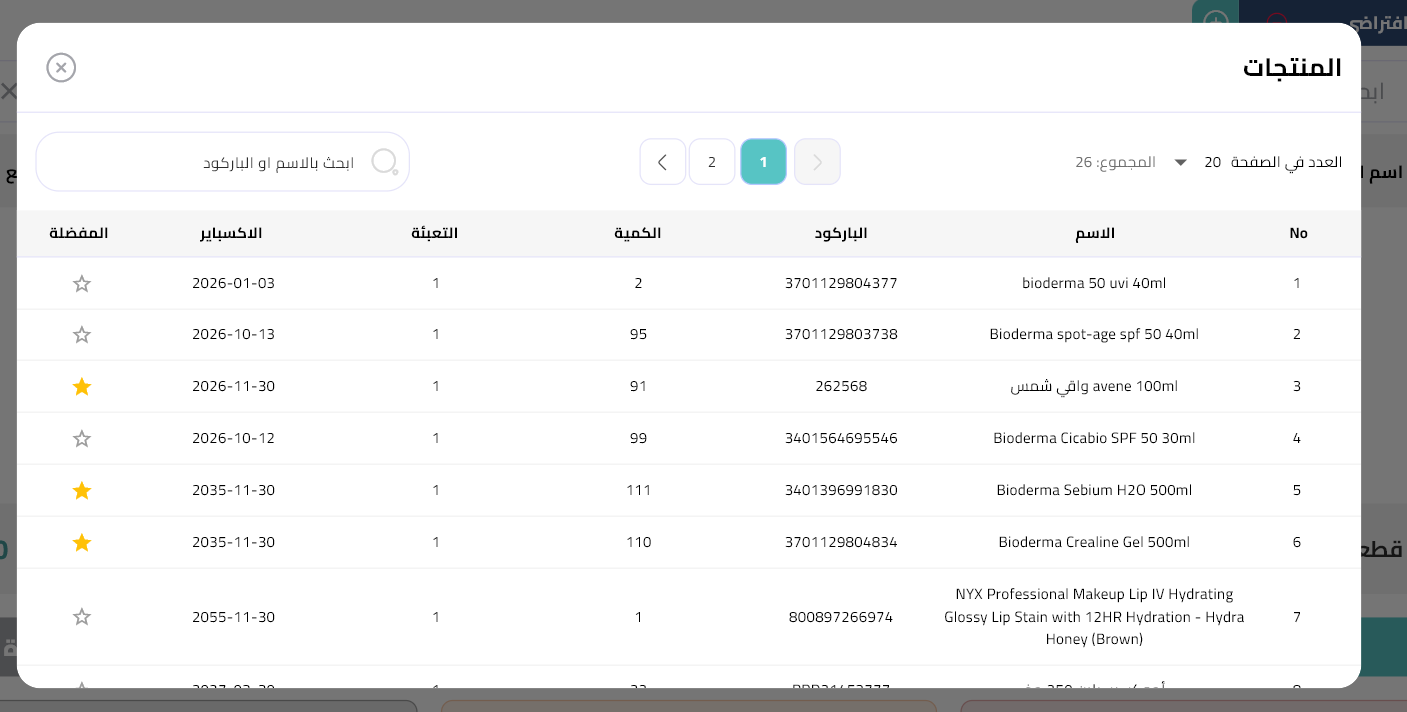Image resolution: width=1407 pixels, height=712 pixels.
Task: Click expiry date 2055-11-30
Action: coord(233,617)
